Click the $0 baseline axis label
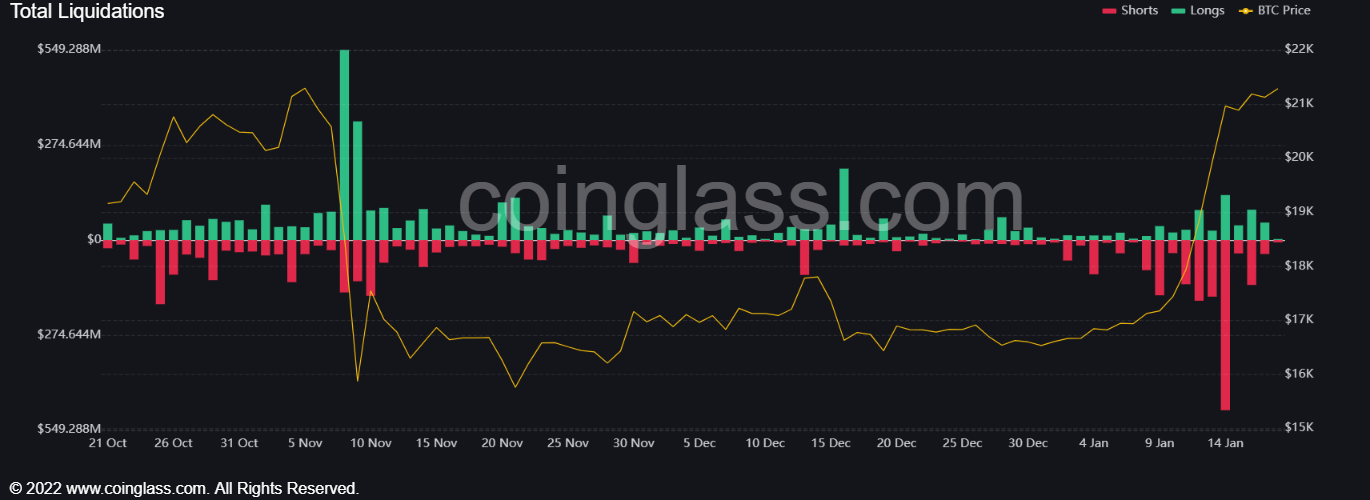1370x500 pixels. (x=94, y=239)
